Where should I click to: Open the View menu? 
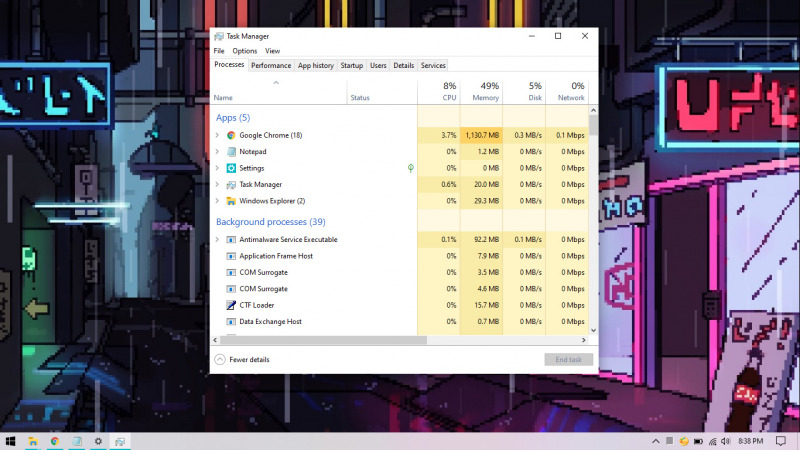272,51
